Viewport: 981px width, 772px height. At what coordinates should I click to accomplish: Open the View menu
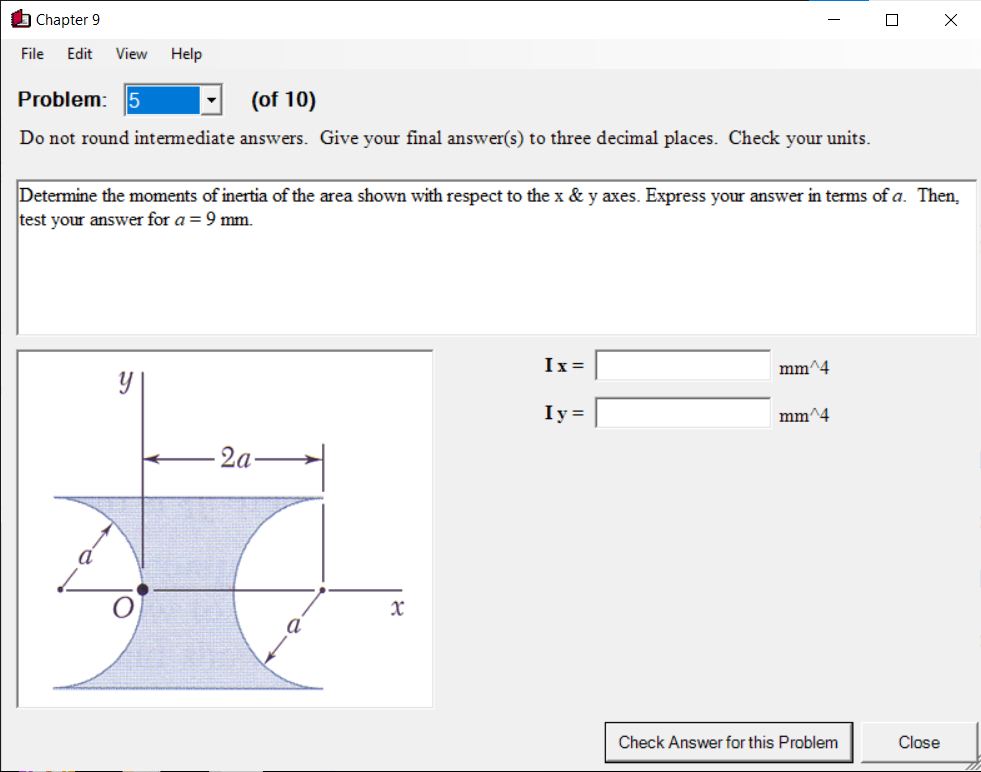(130, 54)
